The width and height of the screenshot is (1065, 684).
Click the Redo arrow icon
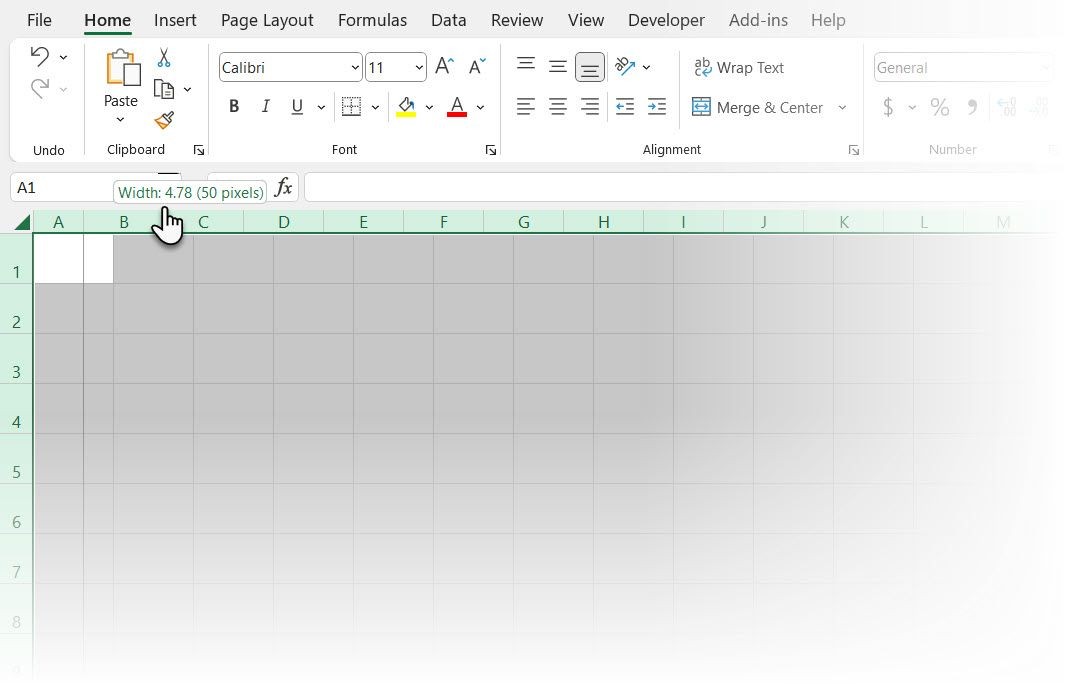click(39, 88)
